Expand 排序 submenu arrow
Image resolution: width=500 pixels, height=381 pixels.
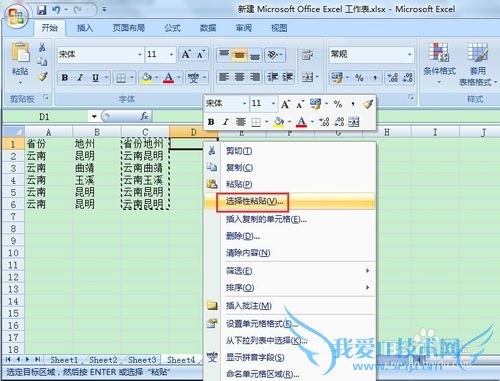pyautogui.click(x=368, y=287)
